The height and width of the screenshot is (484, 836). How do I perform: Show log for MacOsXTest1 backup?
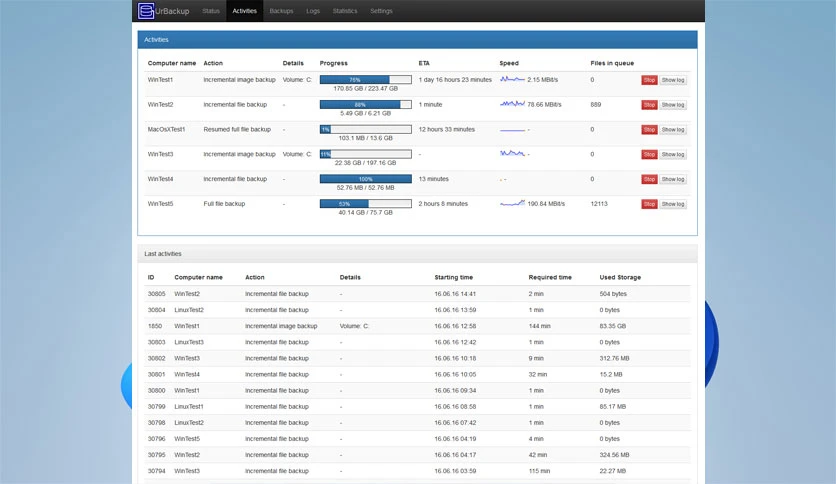(x=673, y=130)
